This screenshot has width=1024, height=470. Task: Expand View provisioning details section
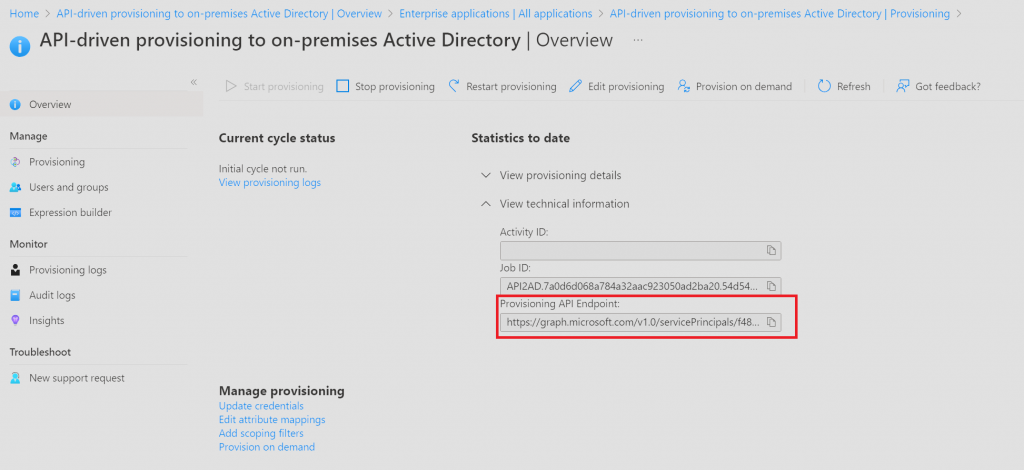pos(486,175)
